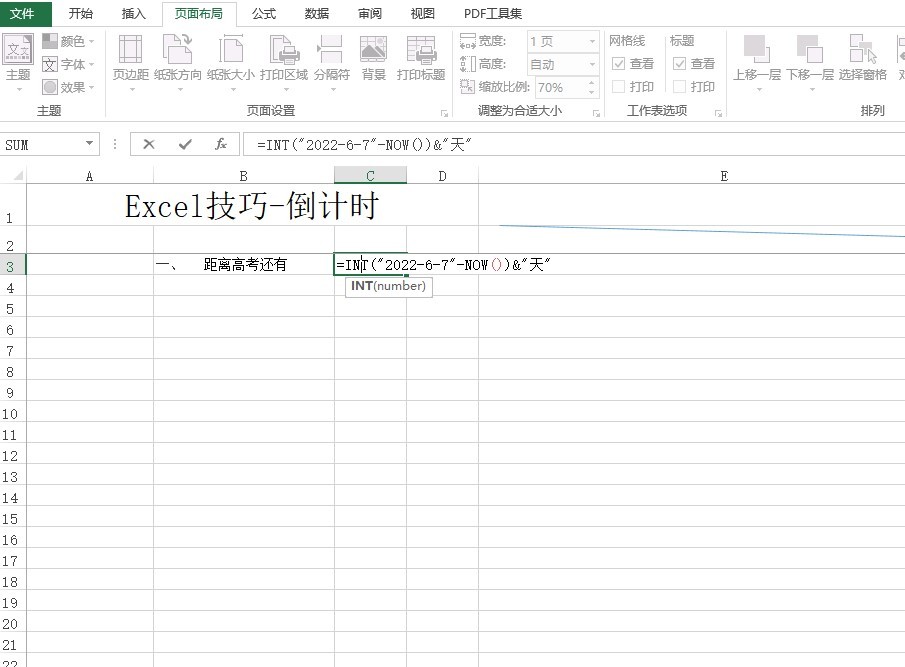905x667 pixels.
Task: Switch to the 视图 tab
Action: pos(422,13)
